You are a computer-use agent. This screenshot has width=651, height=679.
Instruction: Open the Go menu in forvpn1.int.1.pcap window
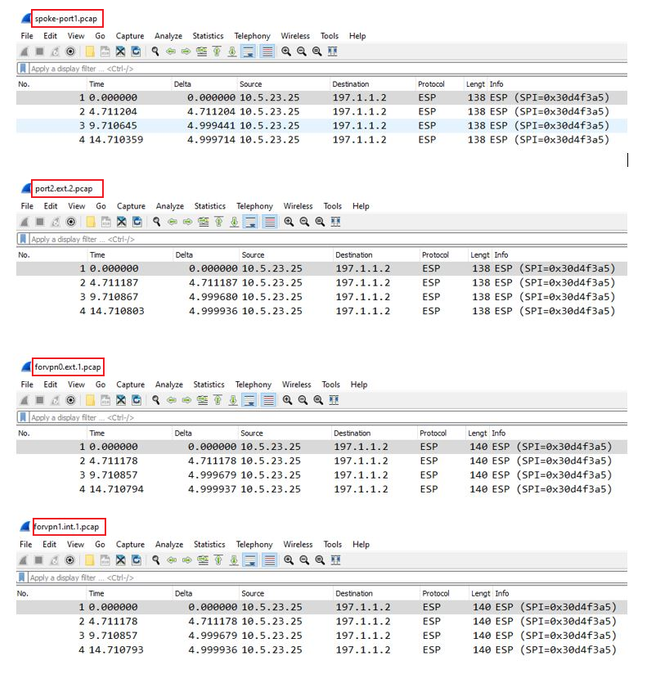tap(100, 544)
